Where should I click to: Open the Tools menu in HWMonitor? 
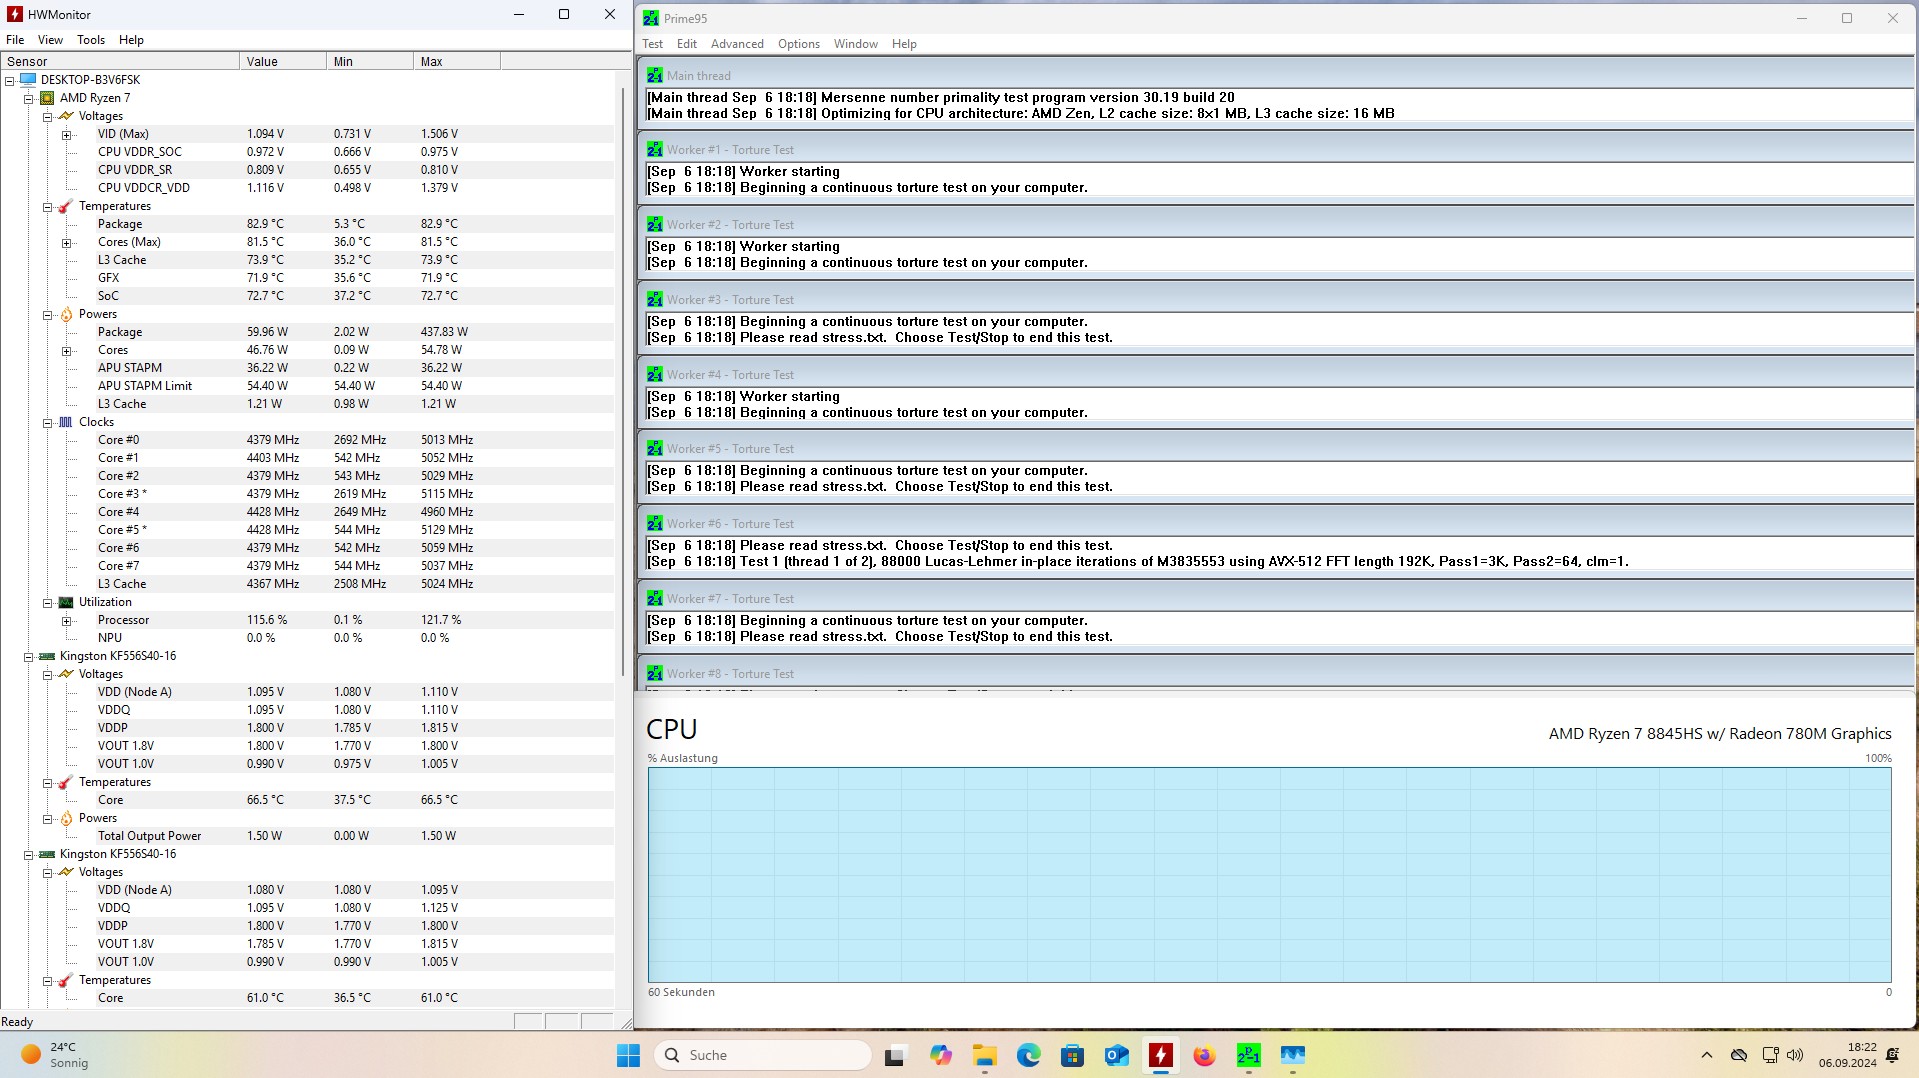tap(91, 40)
